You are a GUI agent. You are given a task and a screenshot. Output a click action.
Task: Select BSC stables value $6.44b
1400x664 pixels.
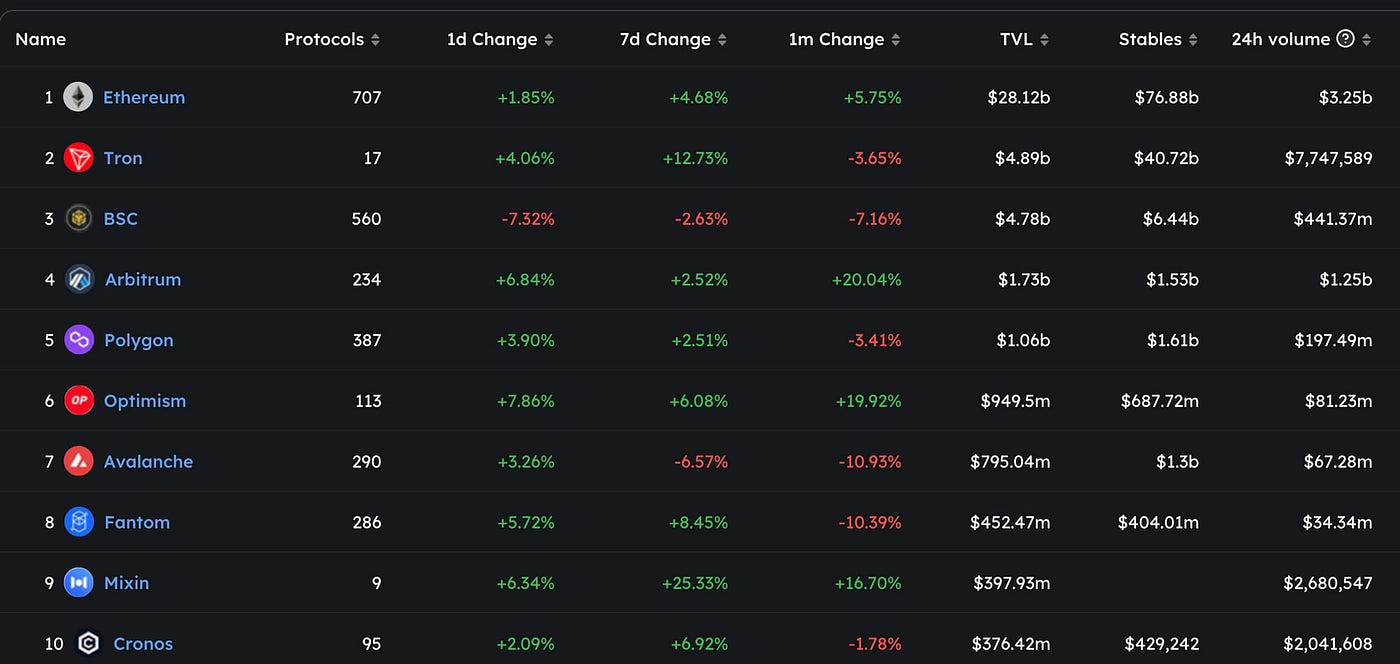(1171, 218)
